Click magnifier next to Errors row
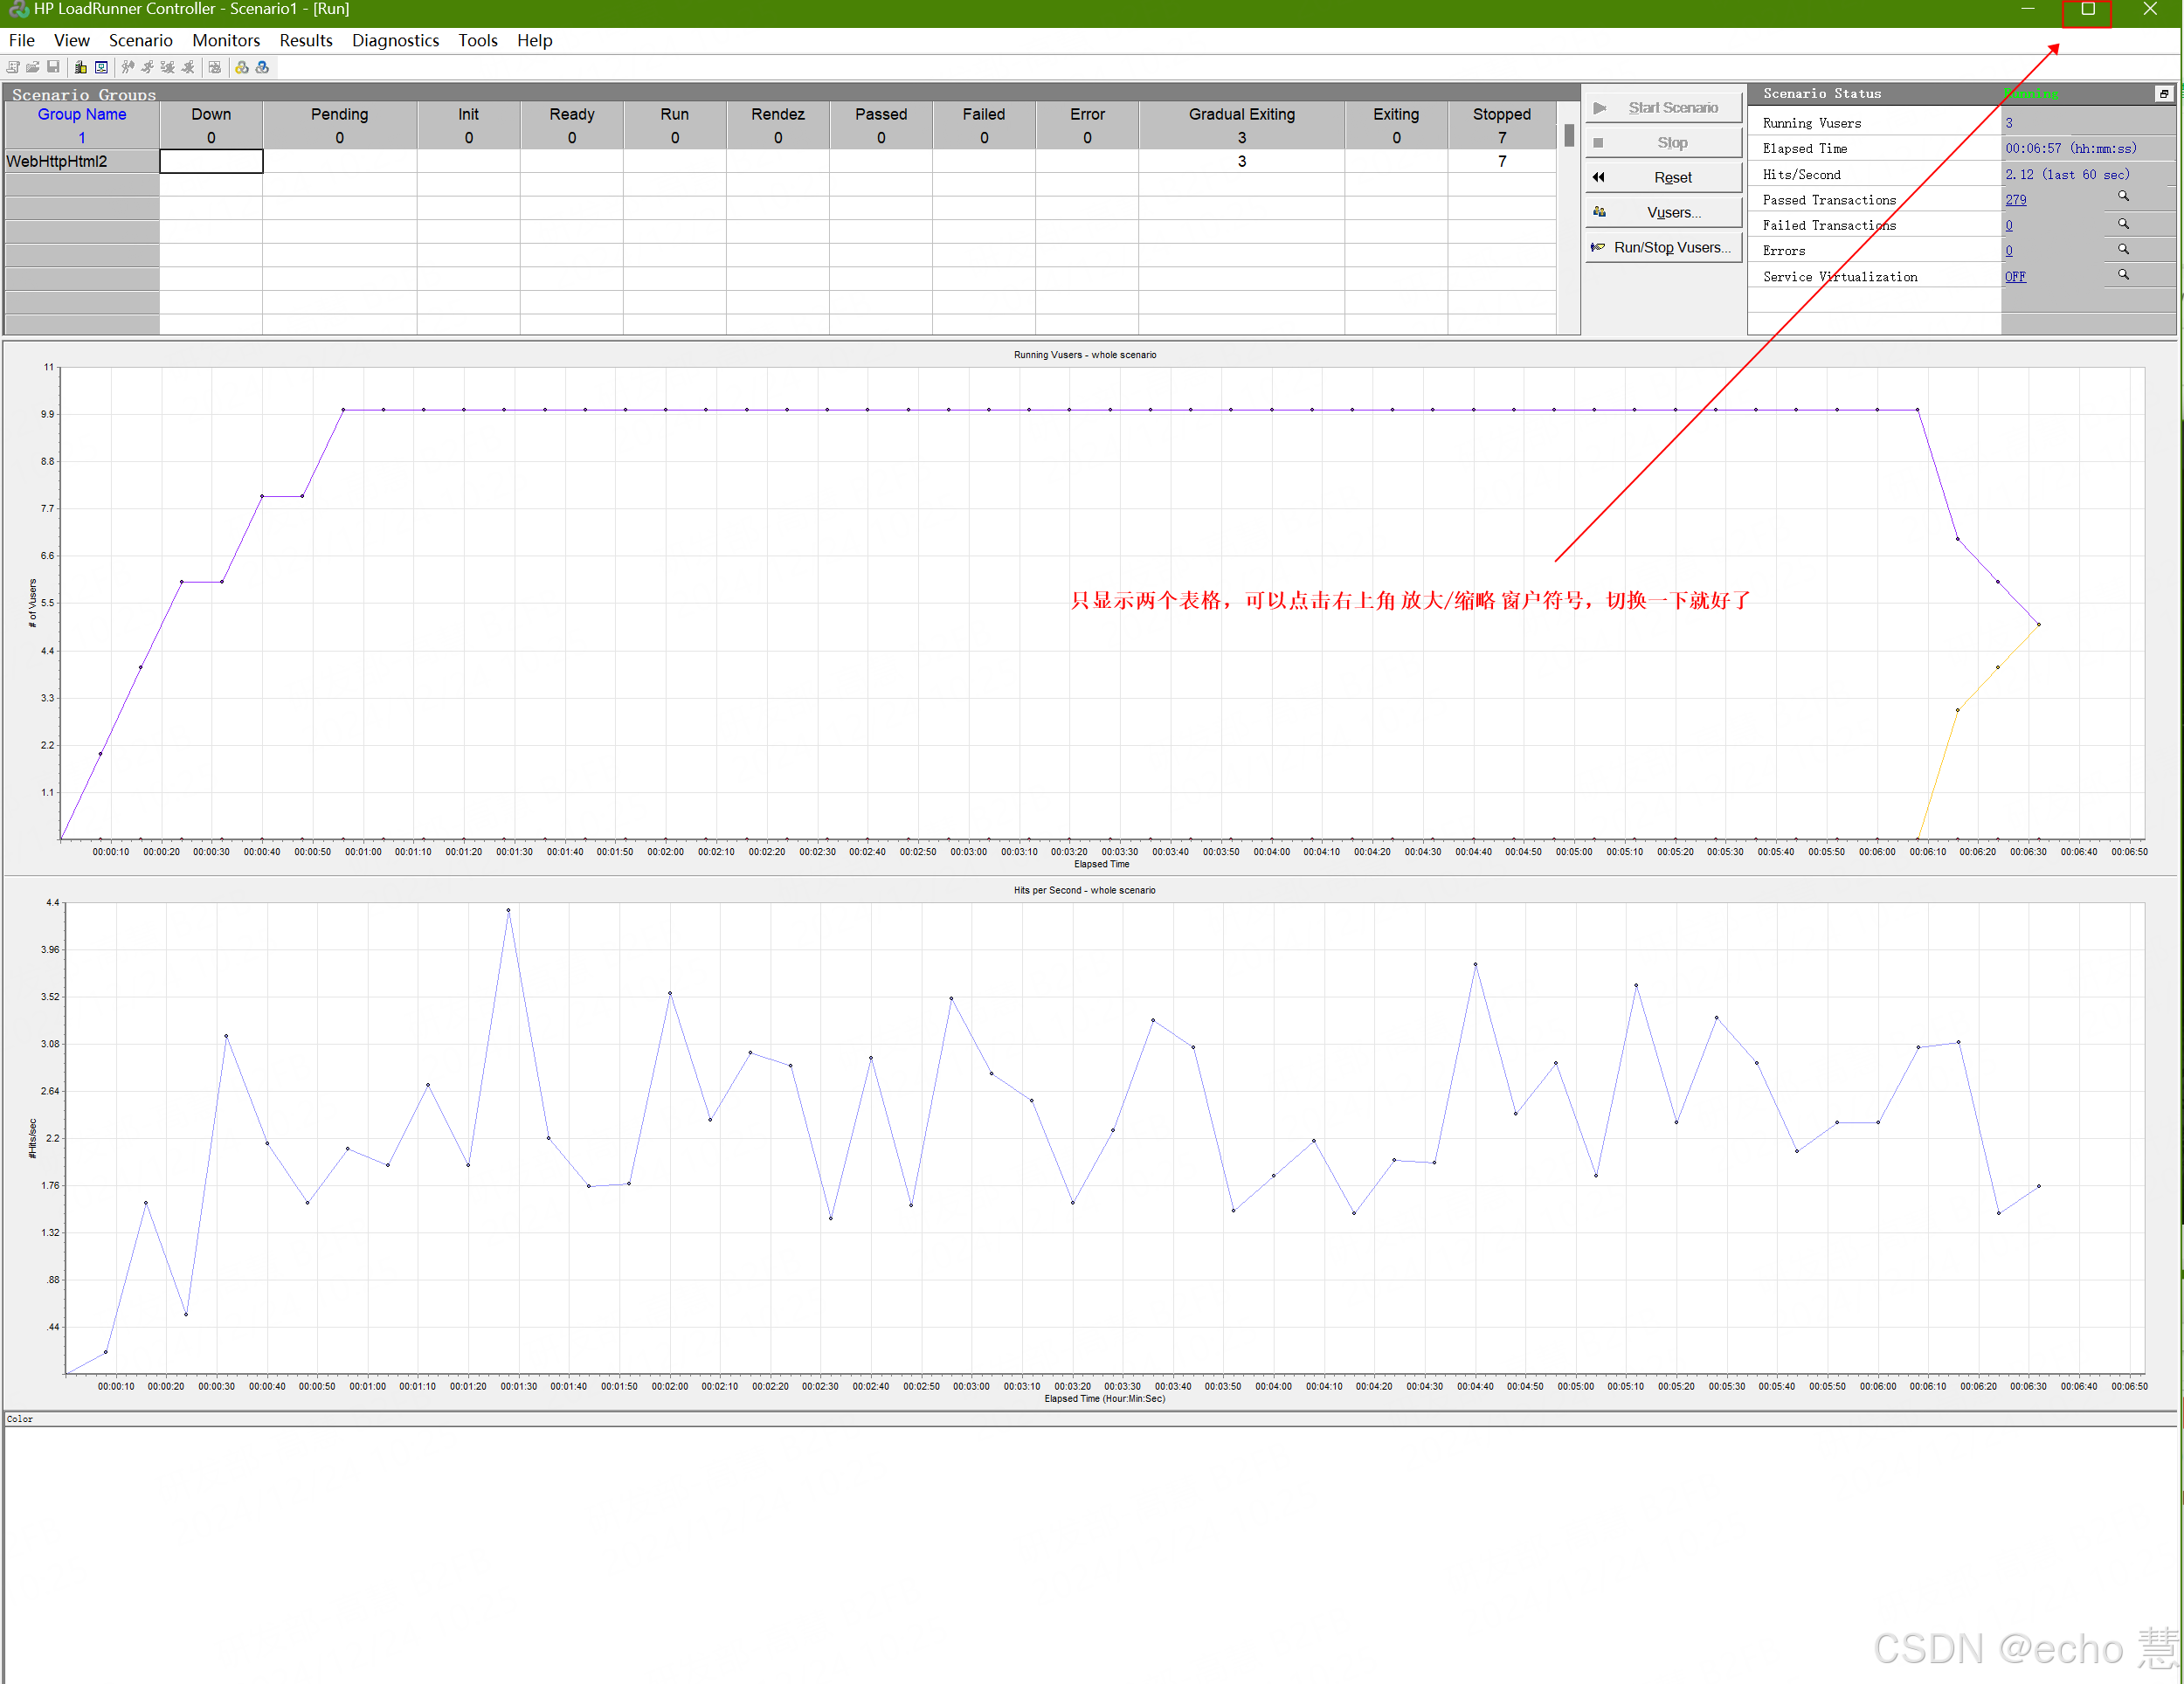The height and width of the screenshot is (1684, 2184). tap(2123, 249)
